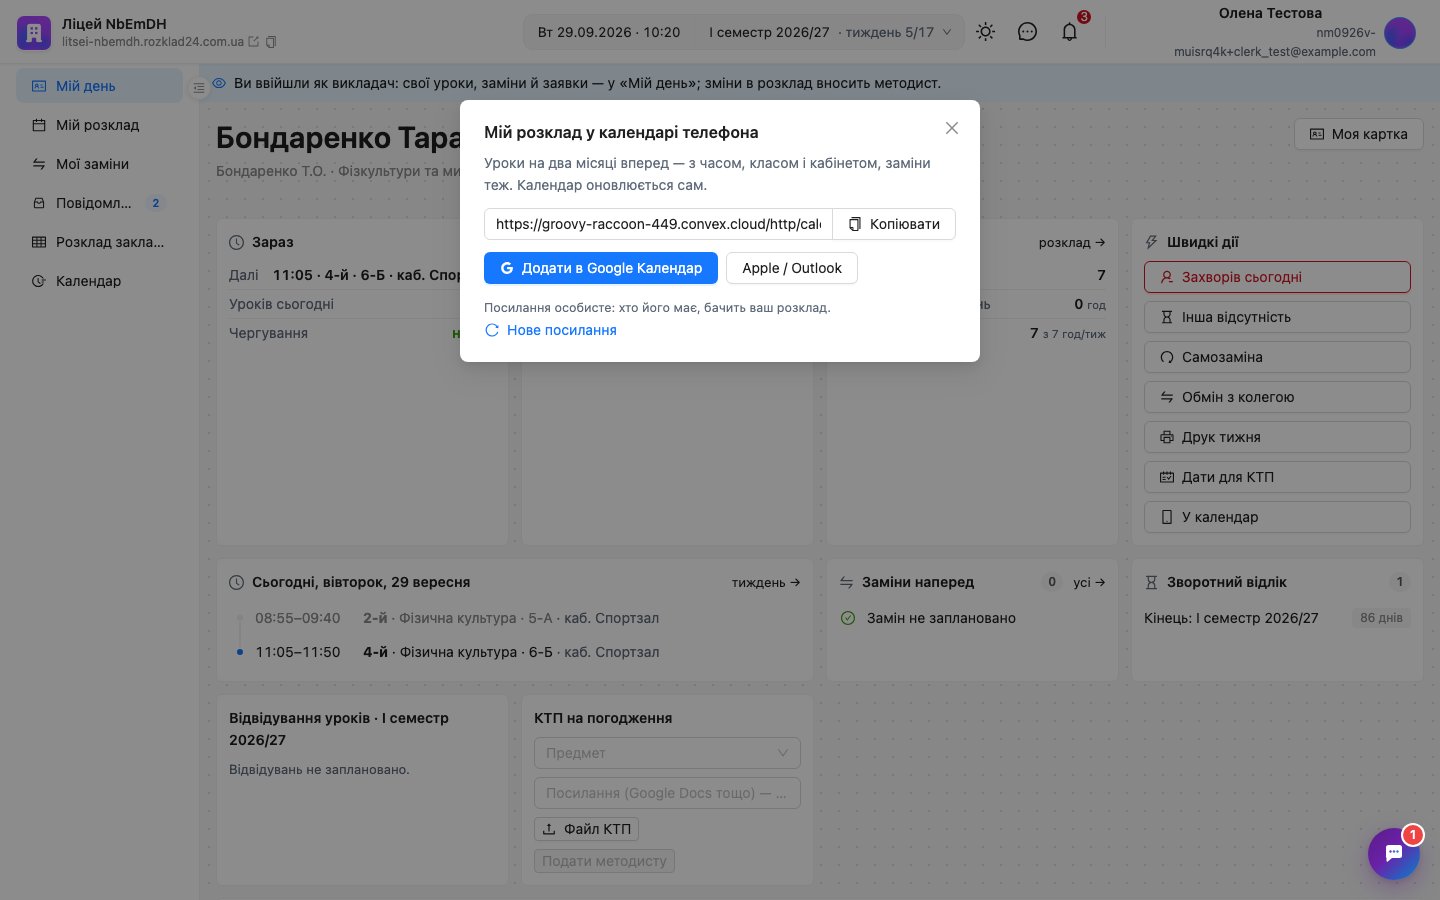The width and height of the screenshot is (1440, 900).
Task: Follow the тиждень arrow link
Action: coord(766,582)
